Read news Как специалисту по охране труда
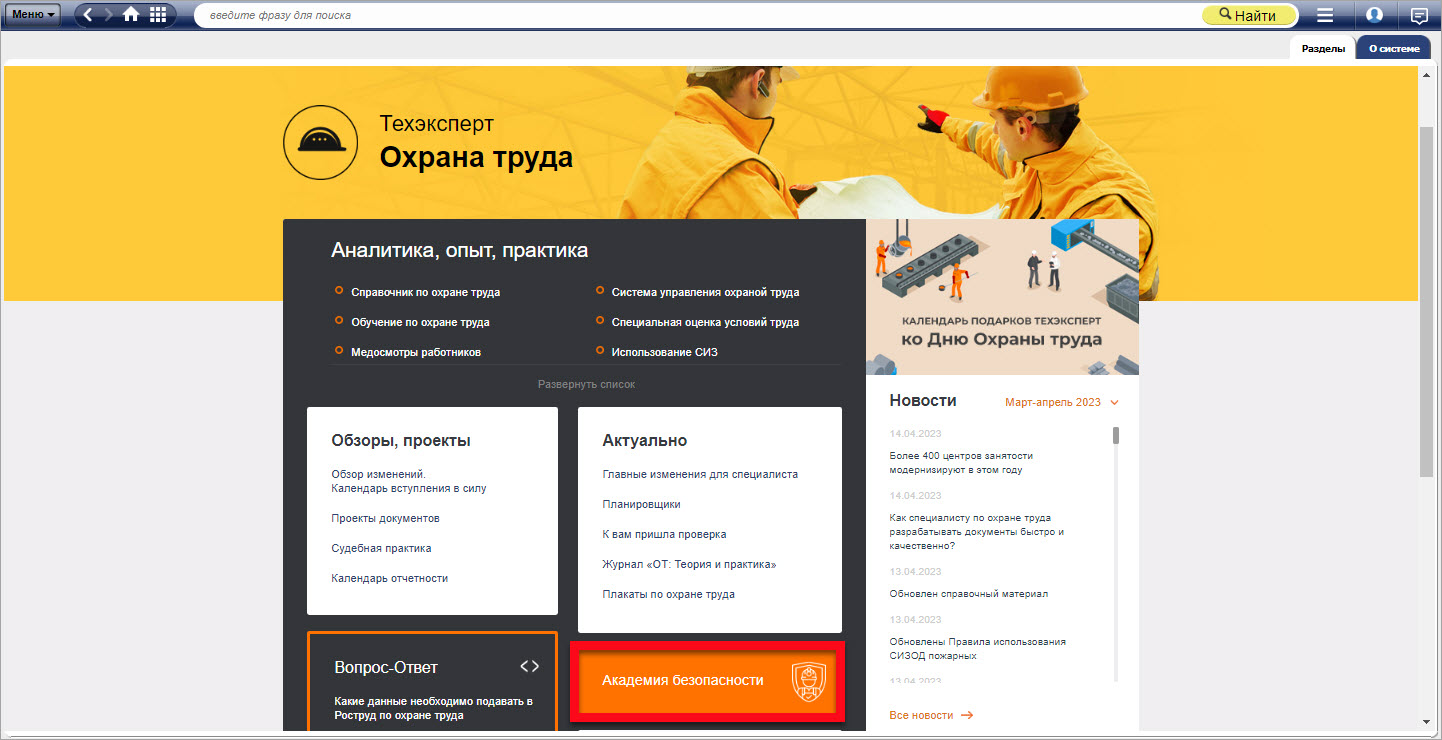1442x740 pixels. [x=976, y=532]
